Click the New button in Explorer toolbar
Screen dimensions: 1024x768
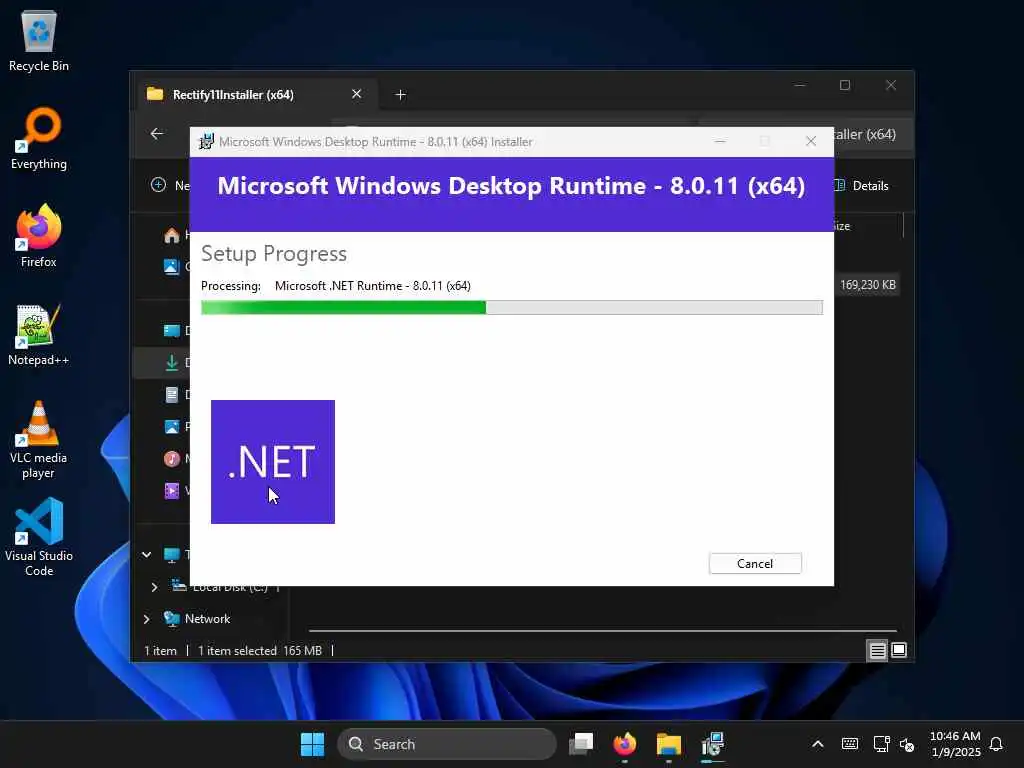point(171,185)
